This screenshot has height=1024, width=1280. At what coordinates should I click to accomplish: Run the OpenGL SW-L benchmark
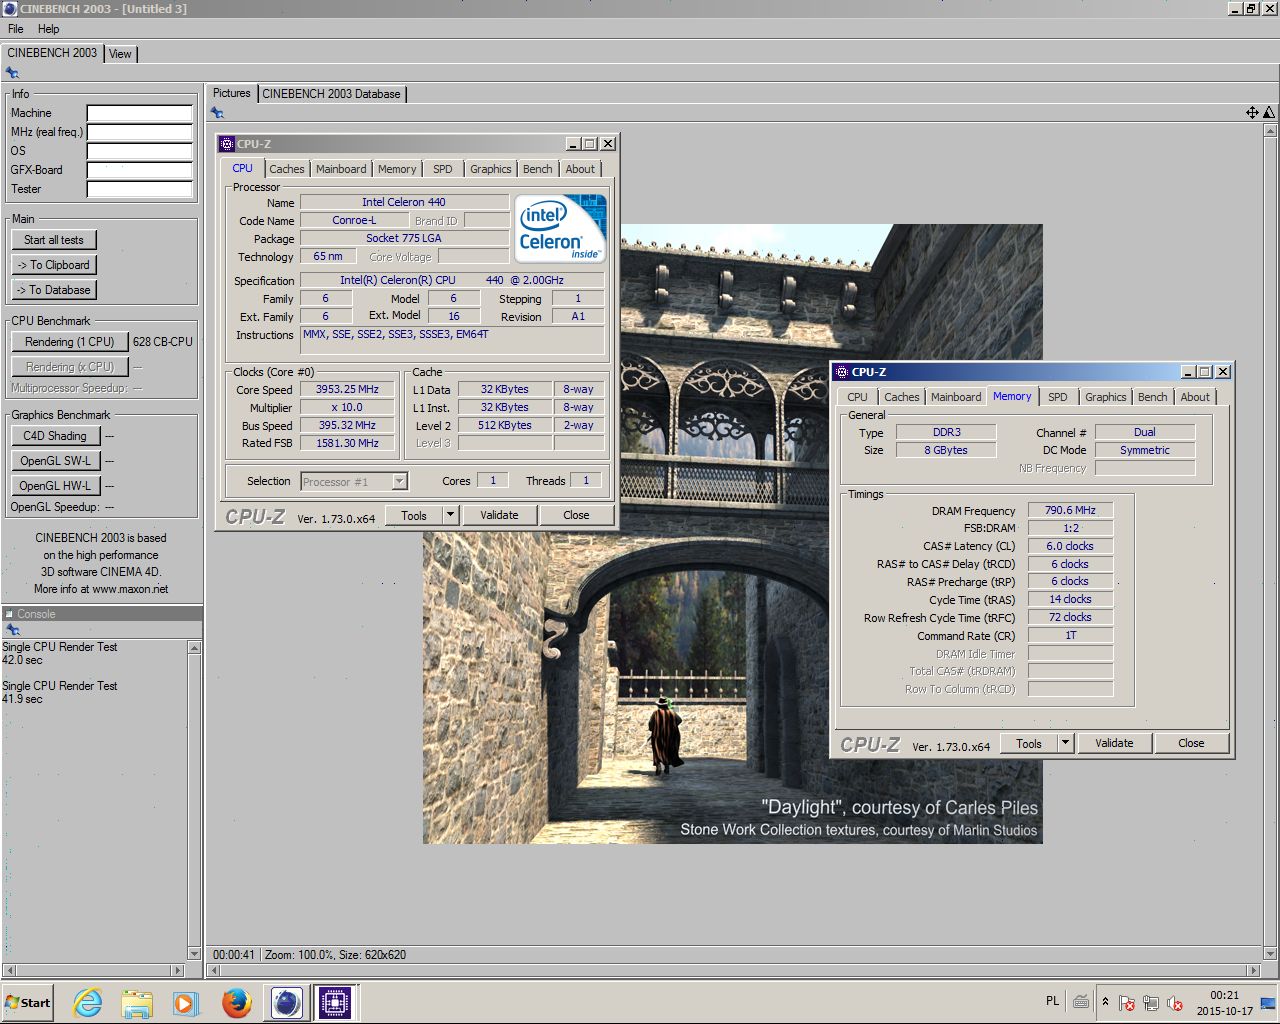coord(55,461)
